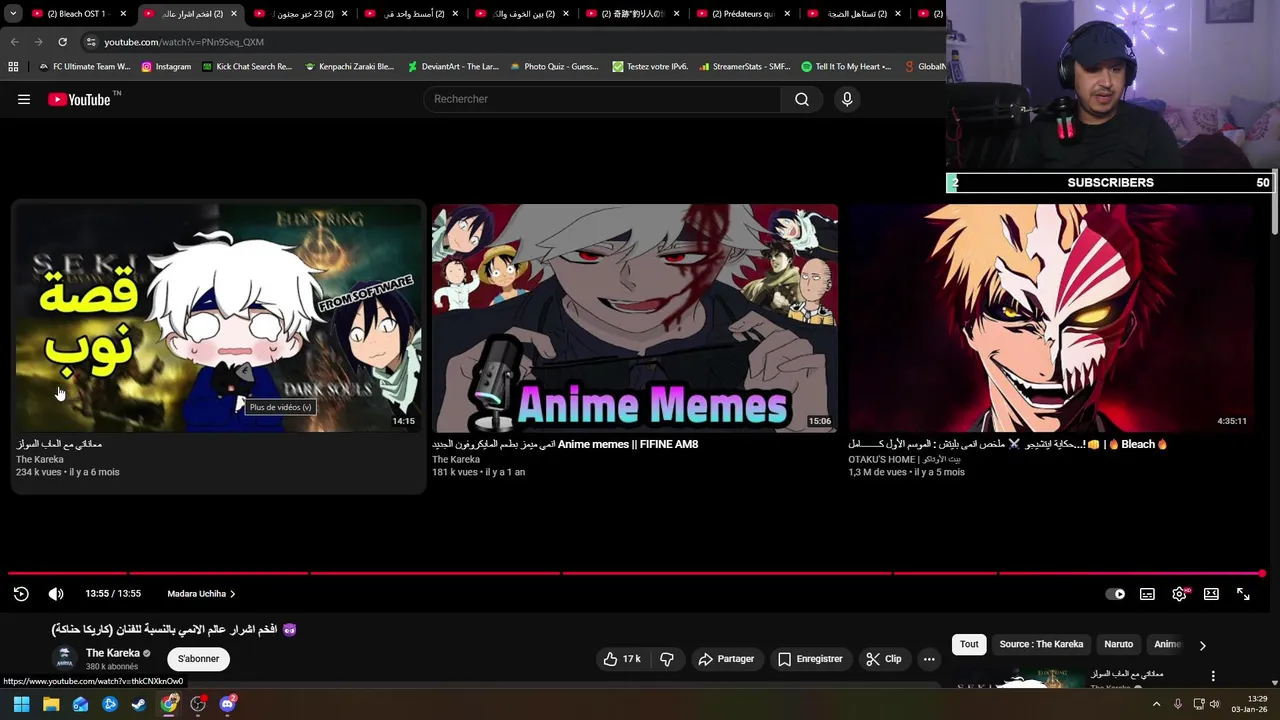This screenshot has height=720, width=1280.
Task: Dislike the video
Action: click(x=667, y=659)
